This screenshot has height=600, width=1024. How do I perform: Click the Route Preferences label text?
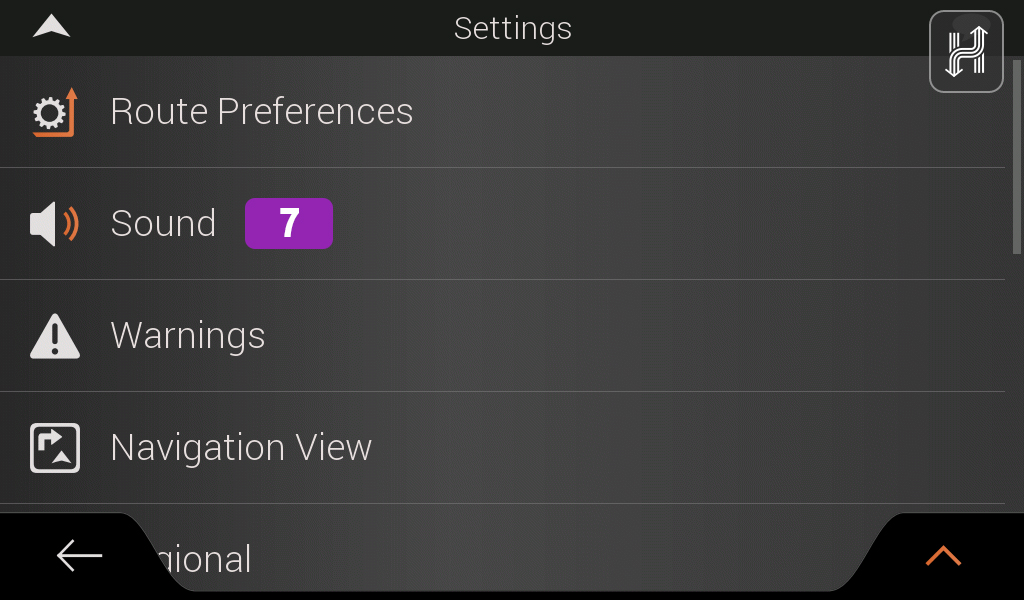pyautogui.click(x=262, y=112)
